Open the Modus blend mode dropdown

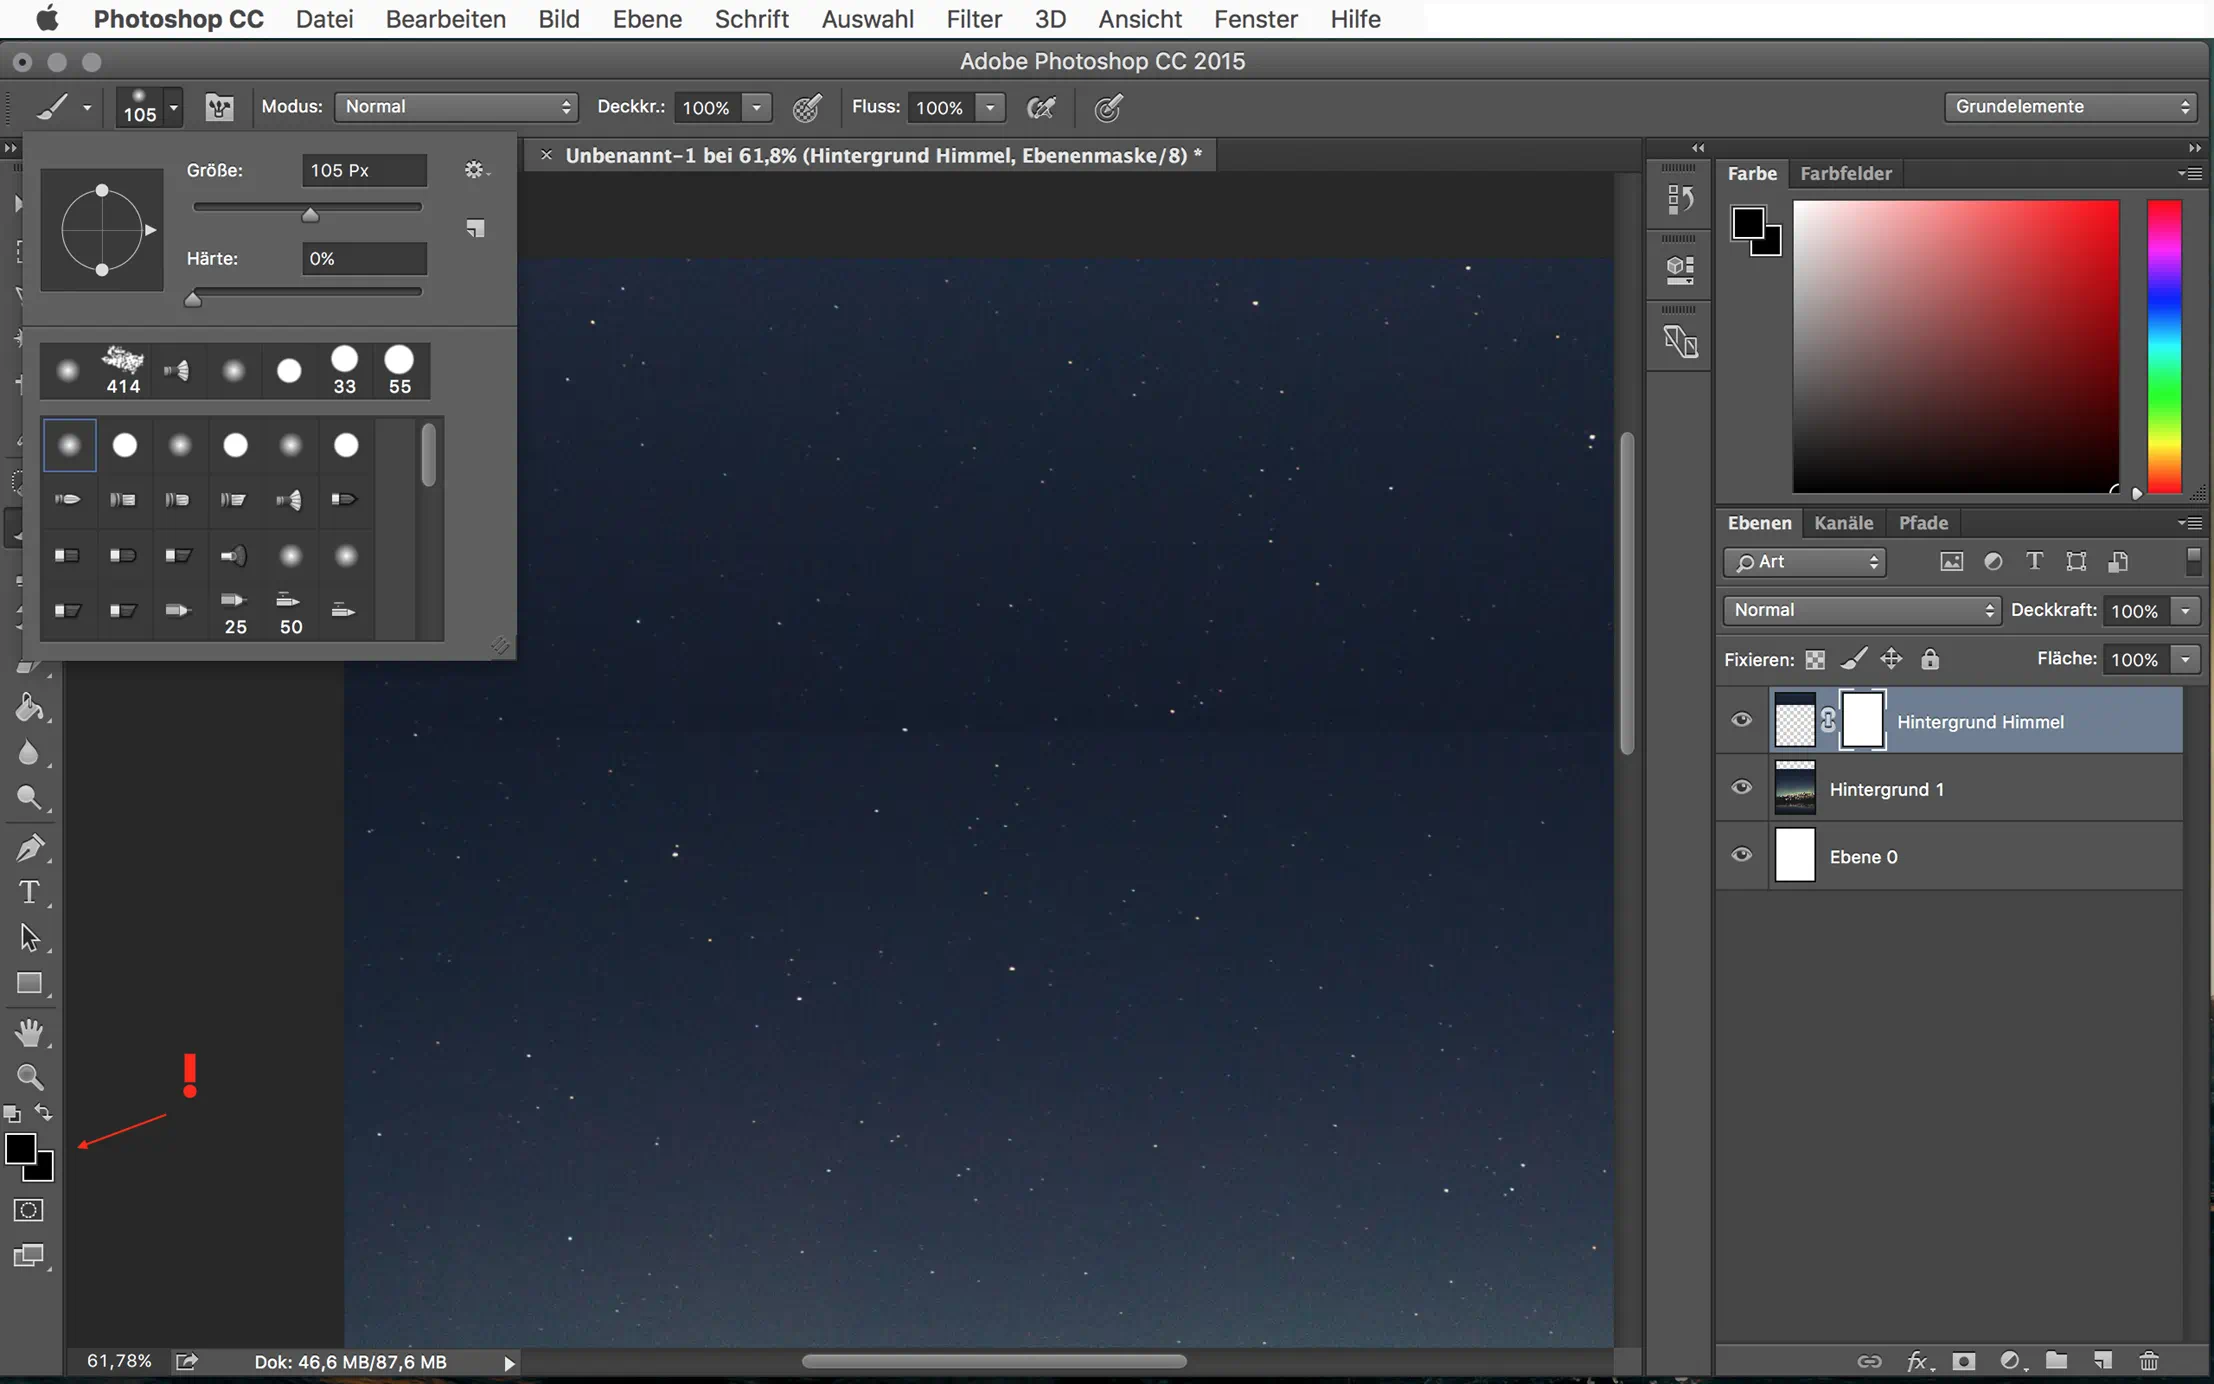[456, 107]
